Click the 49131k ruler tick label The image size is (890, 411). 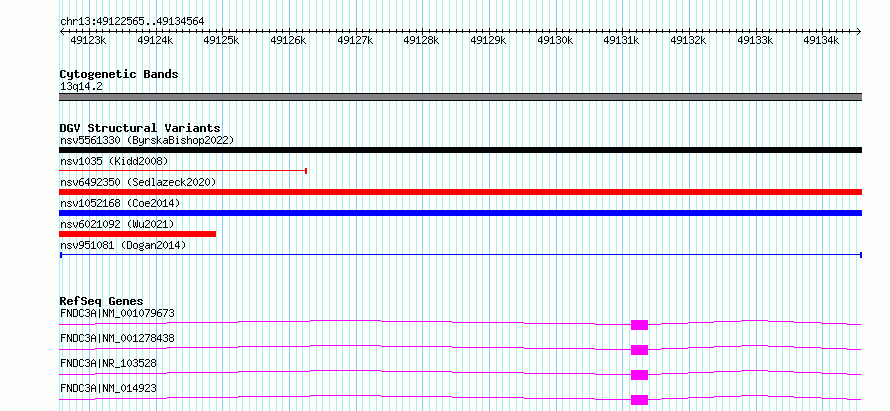click(x=622, y=40)
